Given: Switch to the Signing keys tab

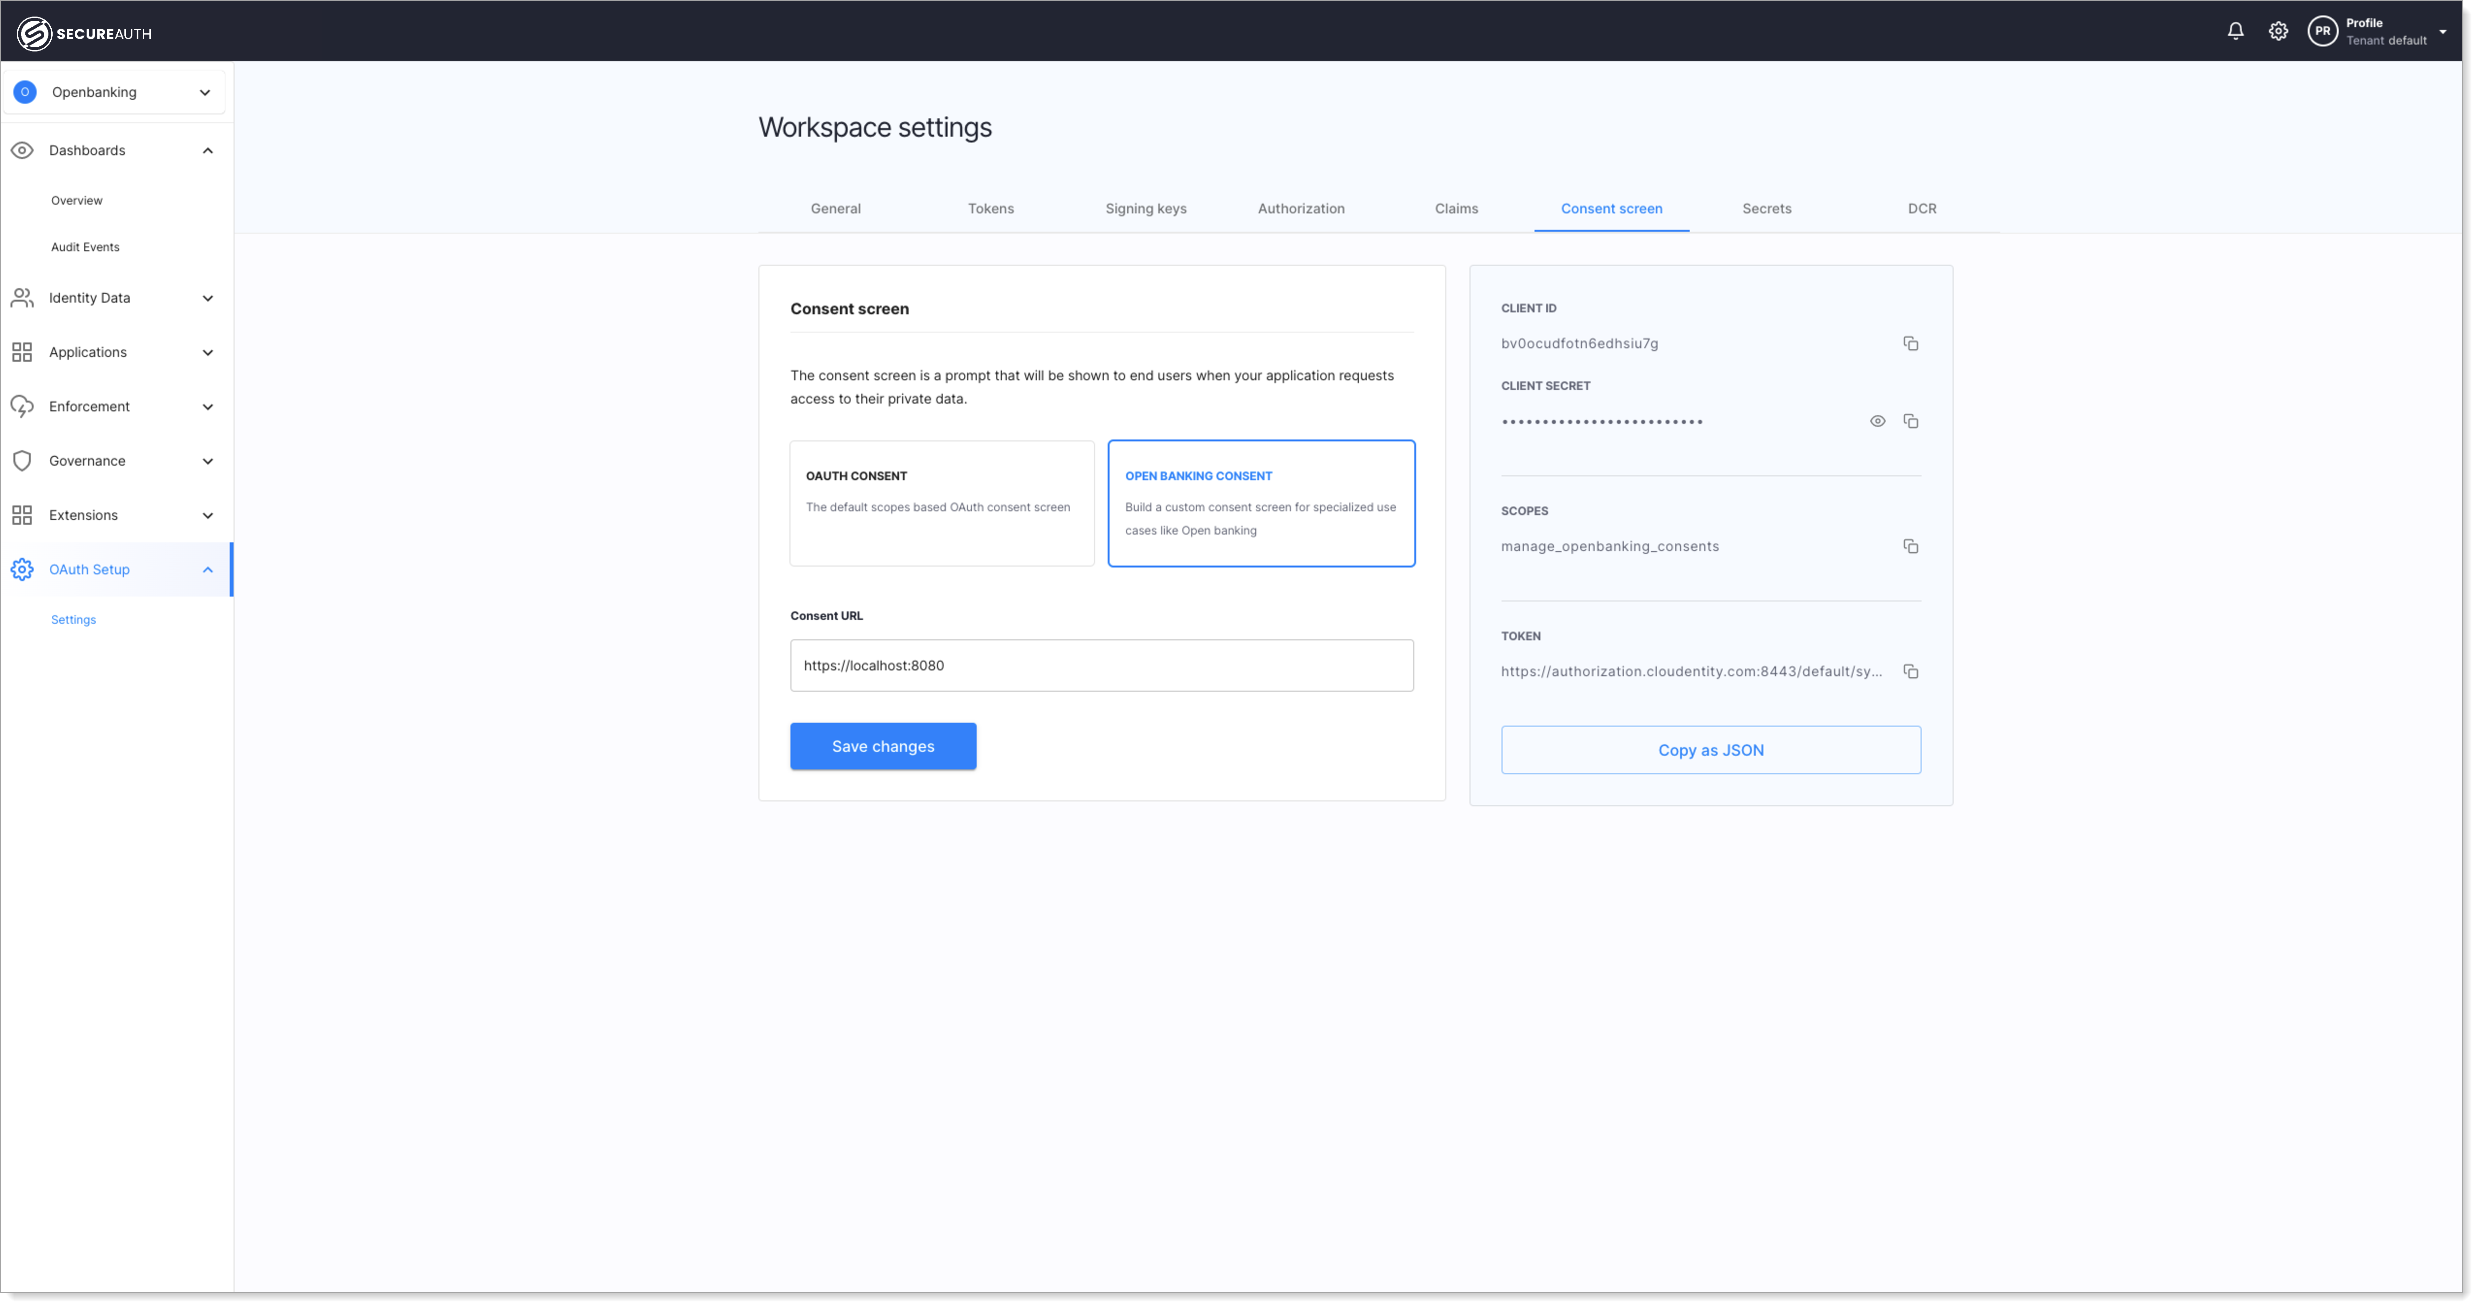Looking at the screenshot, I should point(1145,208).
